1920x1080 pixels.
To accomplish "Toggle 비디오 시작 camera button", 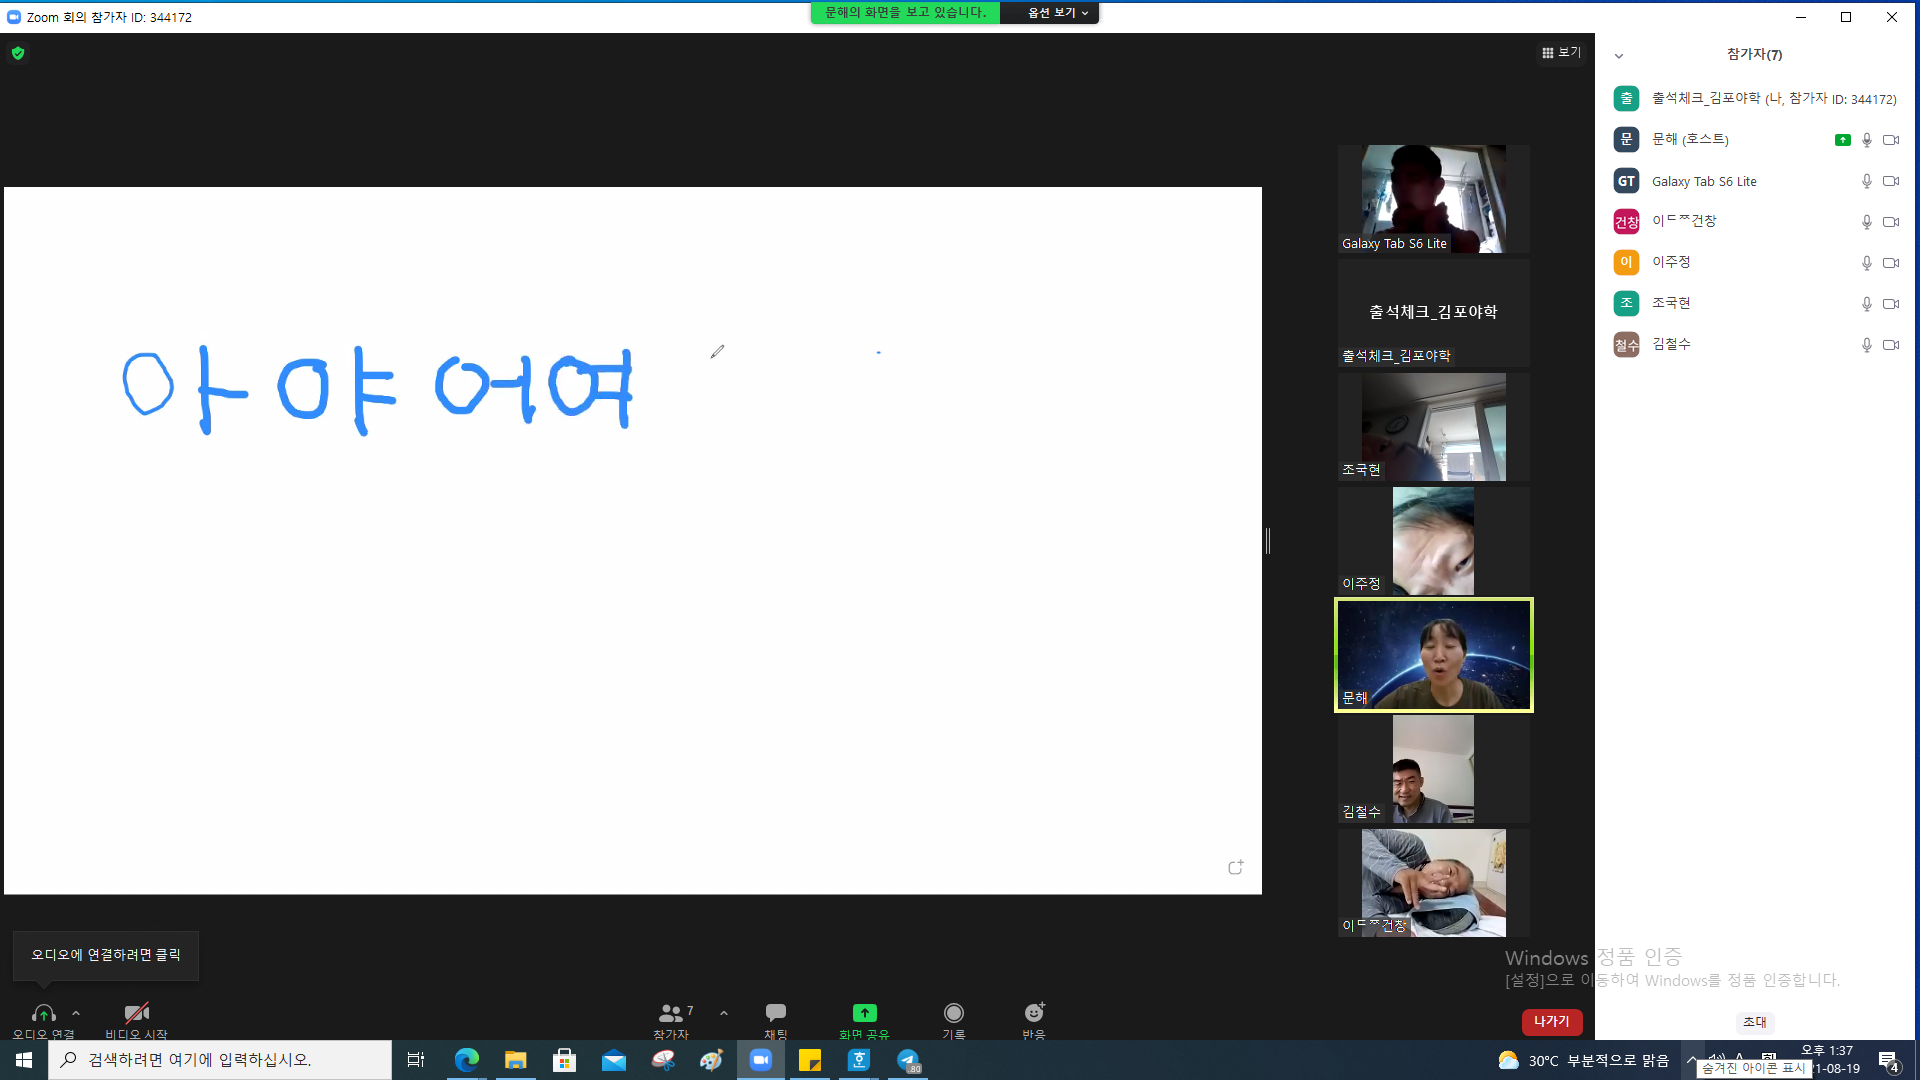I will pyautogui.click(x=137, y=1013).
